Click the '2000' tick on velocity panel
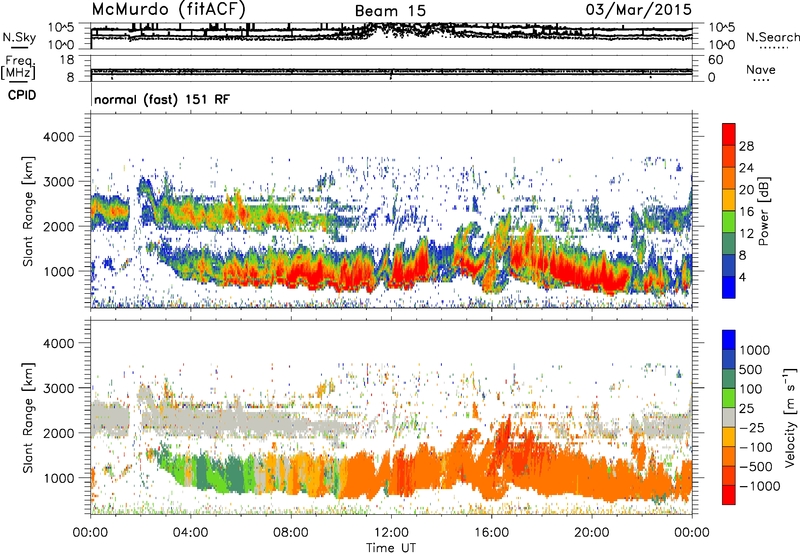Image resolution: width=800 pixels, height=554 pixels. 58,433
